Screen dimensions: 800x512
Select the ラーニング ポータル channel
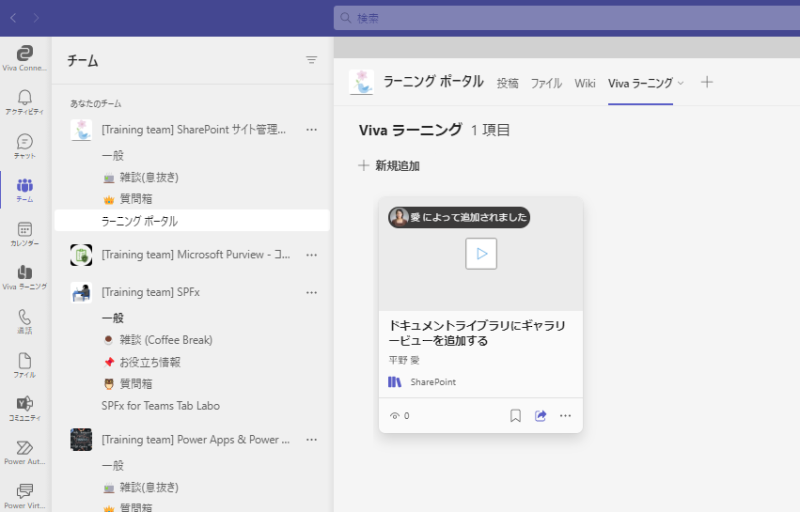click(x=192, y=221)
